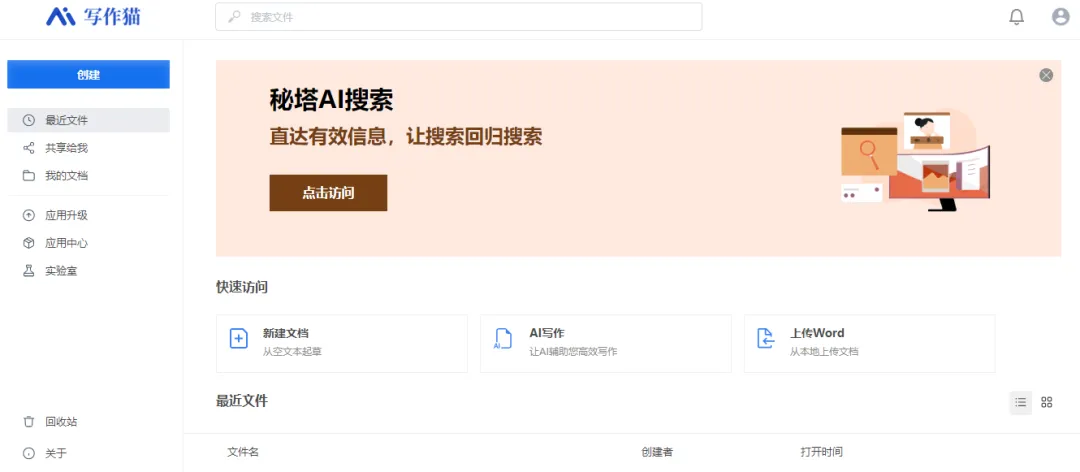The image size is (1080, 472).
Task: Click the clock icon beside 最近文件
Action: pyautogui.click(x=28, y=120)
